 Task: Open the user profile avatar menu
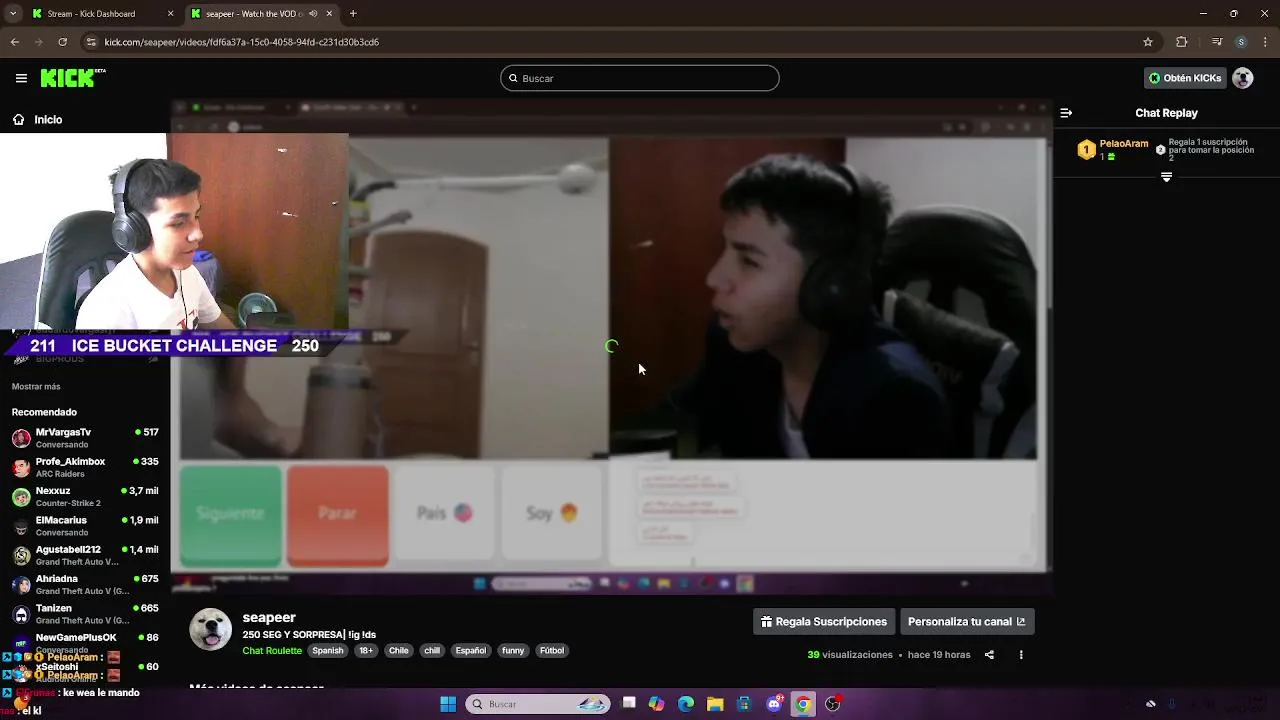[1243, 78]
